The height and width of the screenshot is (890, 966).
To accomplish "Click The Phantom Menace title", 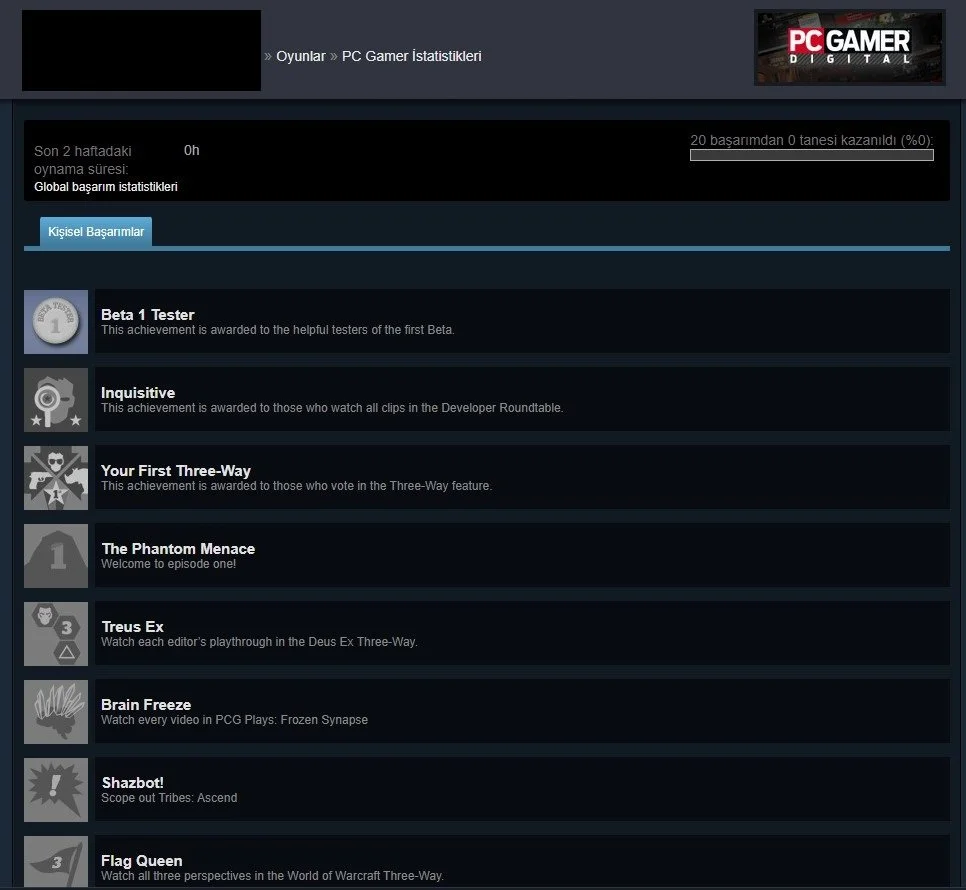I will pos(178,549).
